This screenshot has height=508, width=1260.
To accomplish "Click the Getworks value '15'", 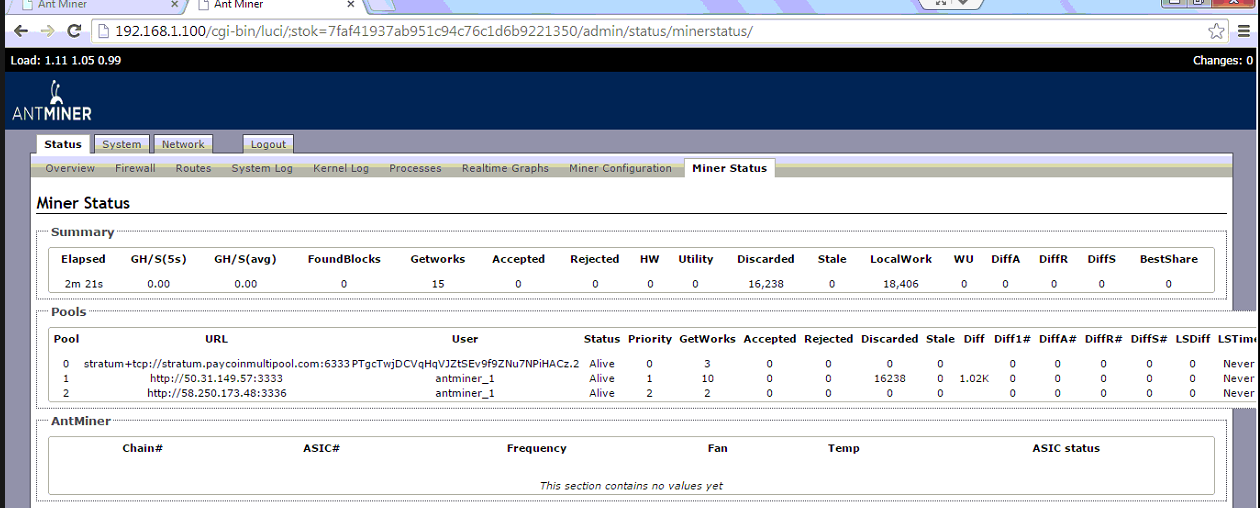I will click(438, 284).
